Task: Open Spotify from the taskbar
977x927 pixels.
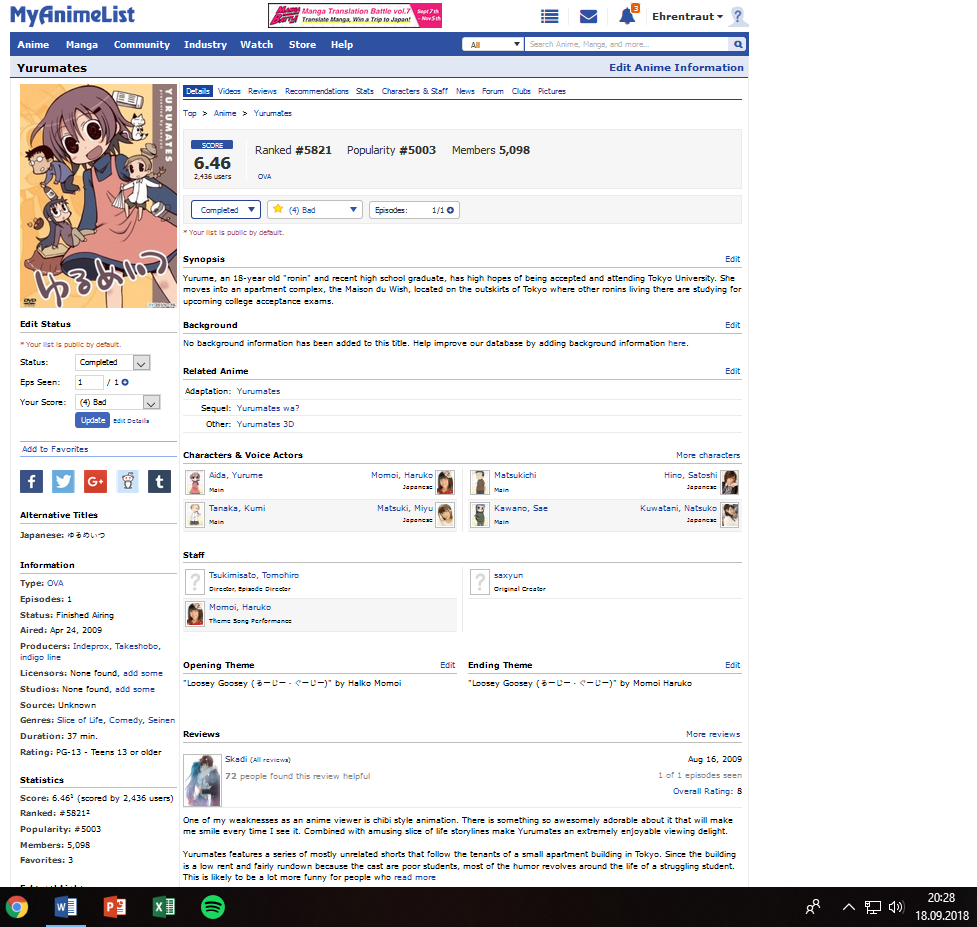Action: click(212, 907)
